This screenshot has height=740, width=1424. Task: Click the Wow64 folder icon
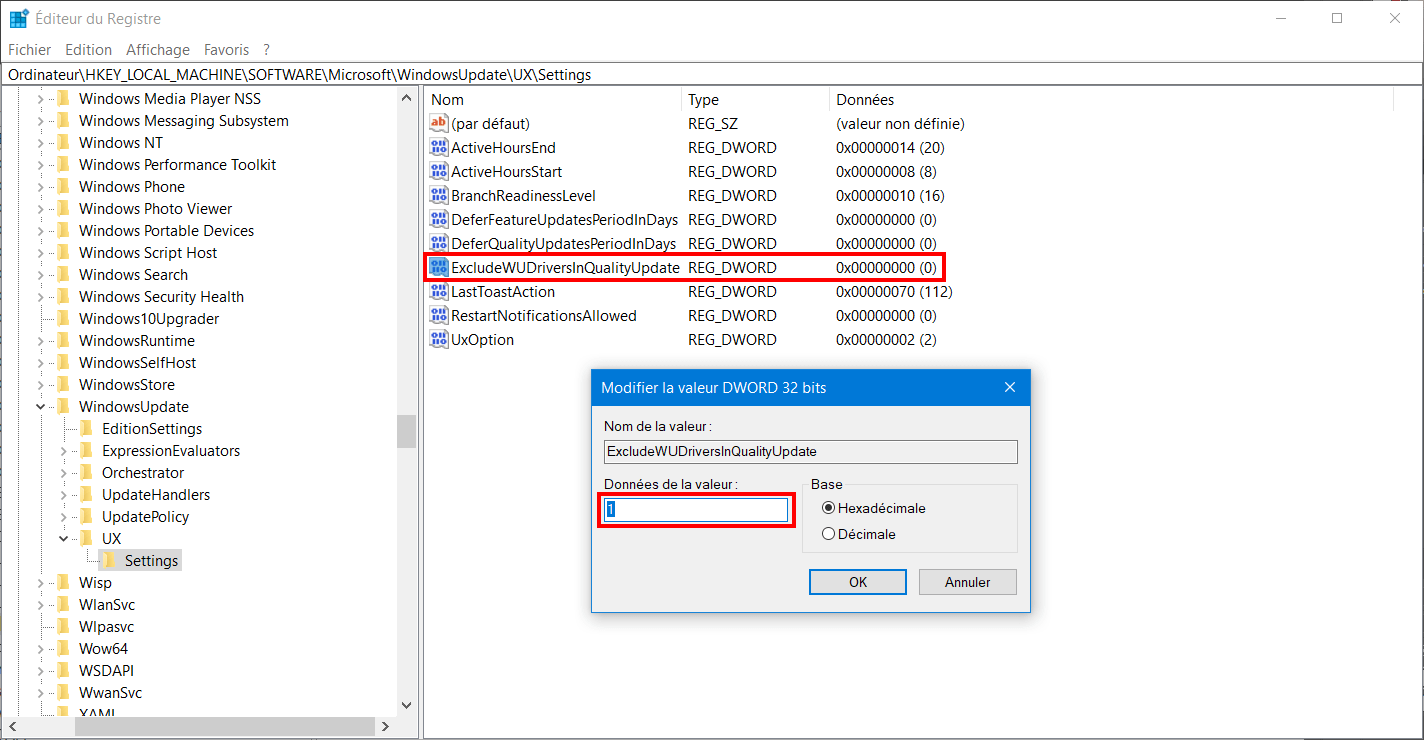click(x=64, y=648)
